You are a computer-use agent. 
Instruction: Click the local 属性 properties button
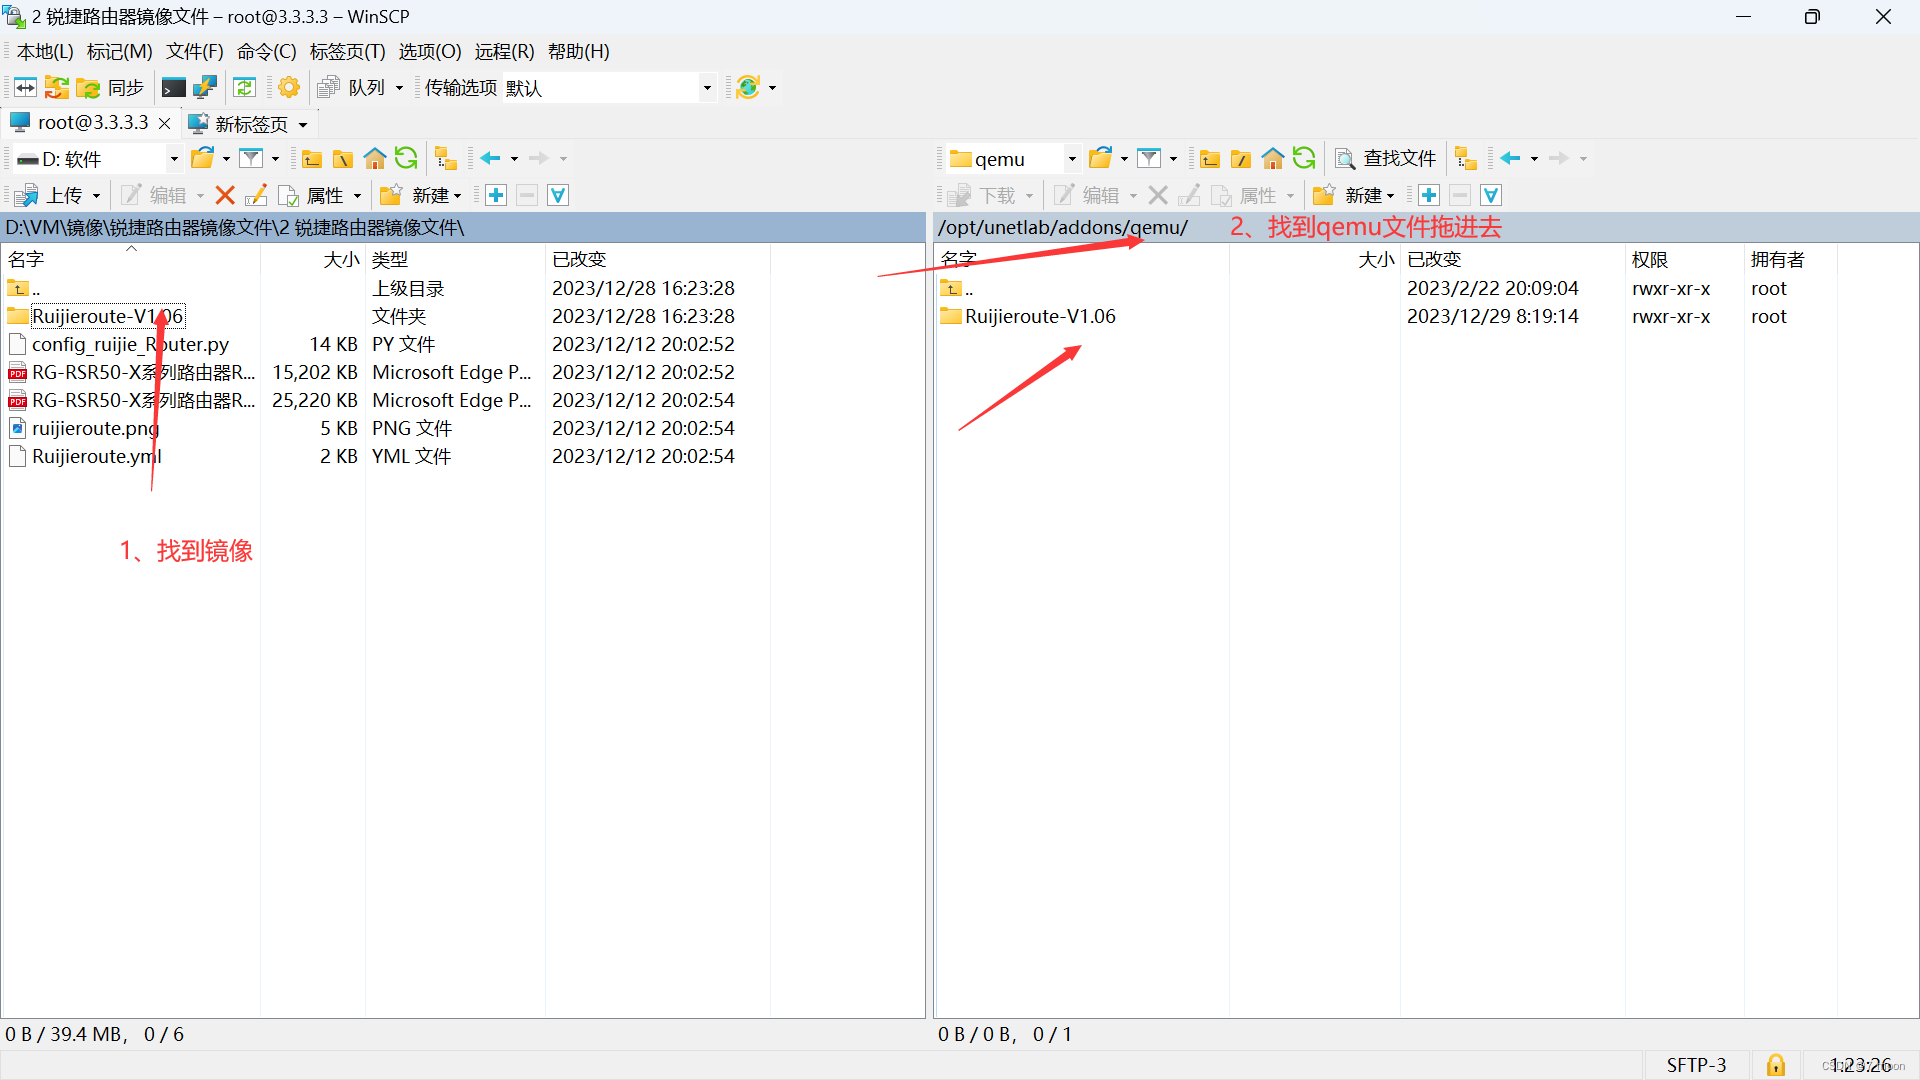tap(312, 195)
